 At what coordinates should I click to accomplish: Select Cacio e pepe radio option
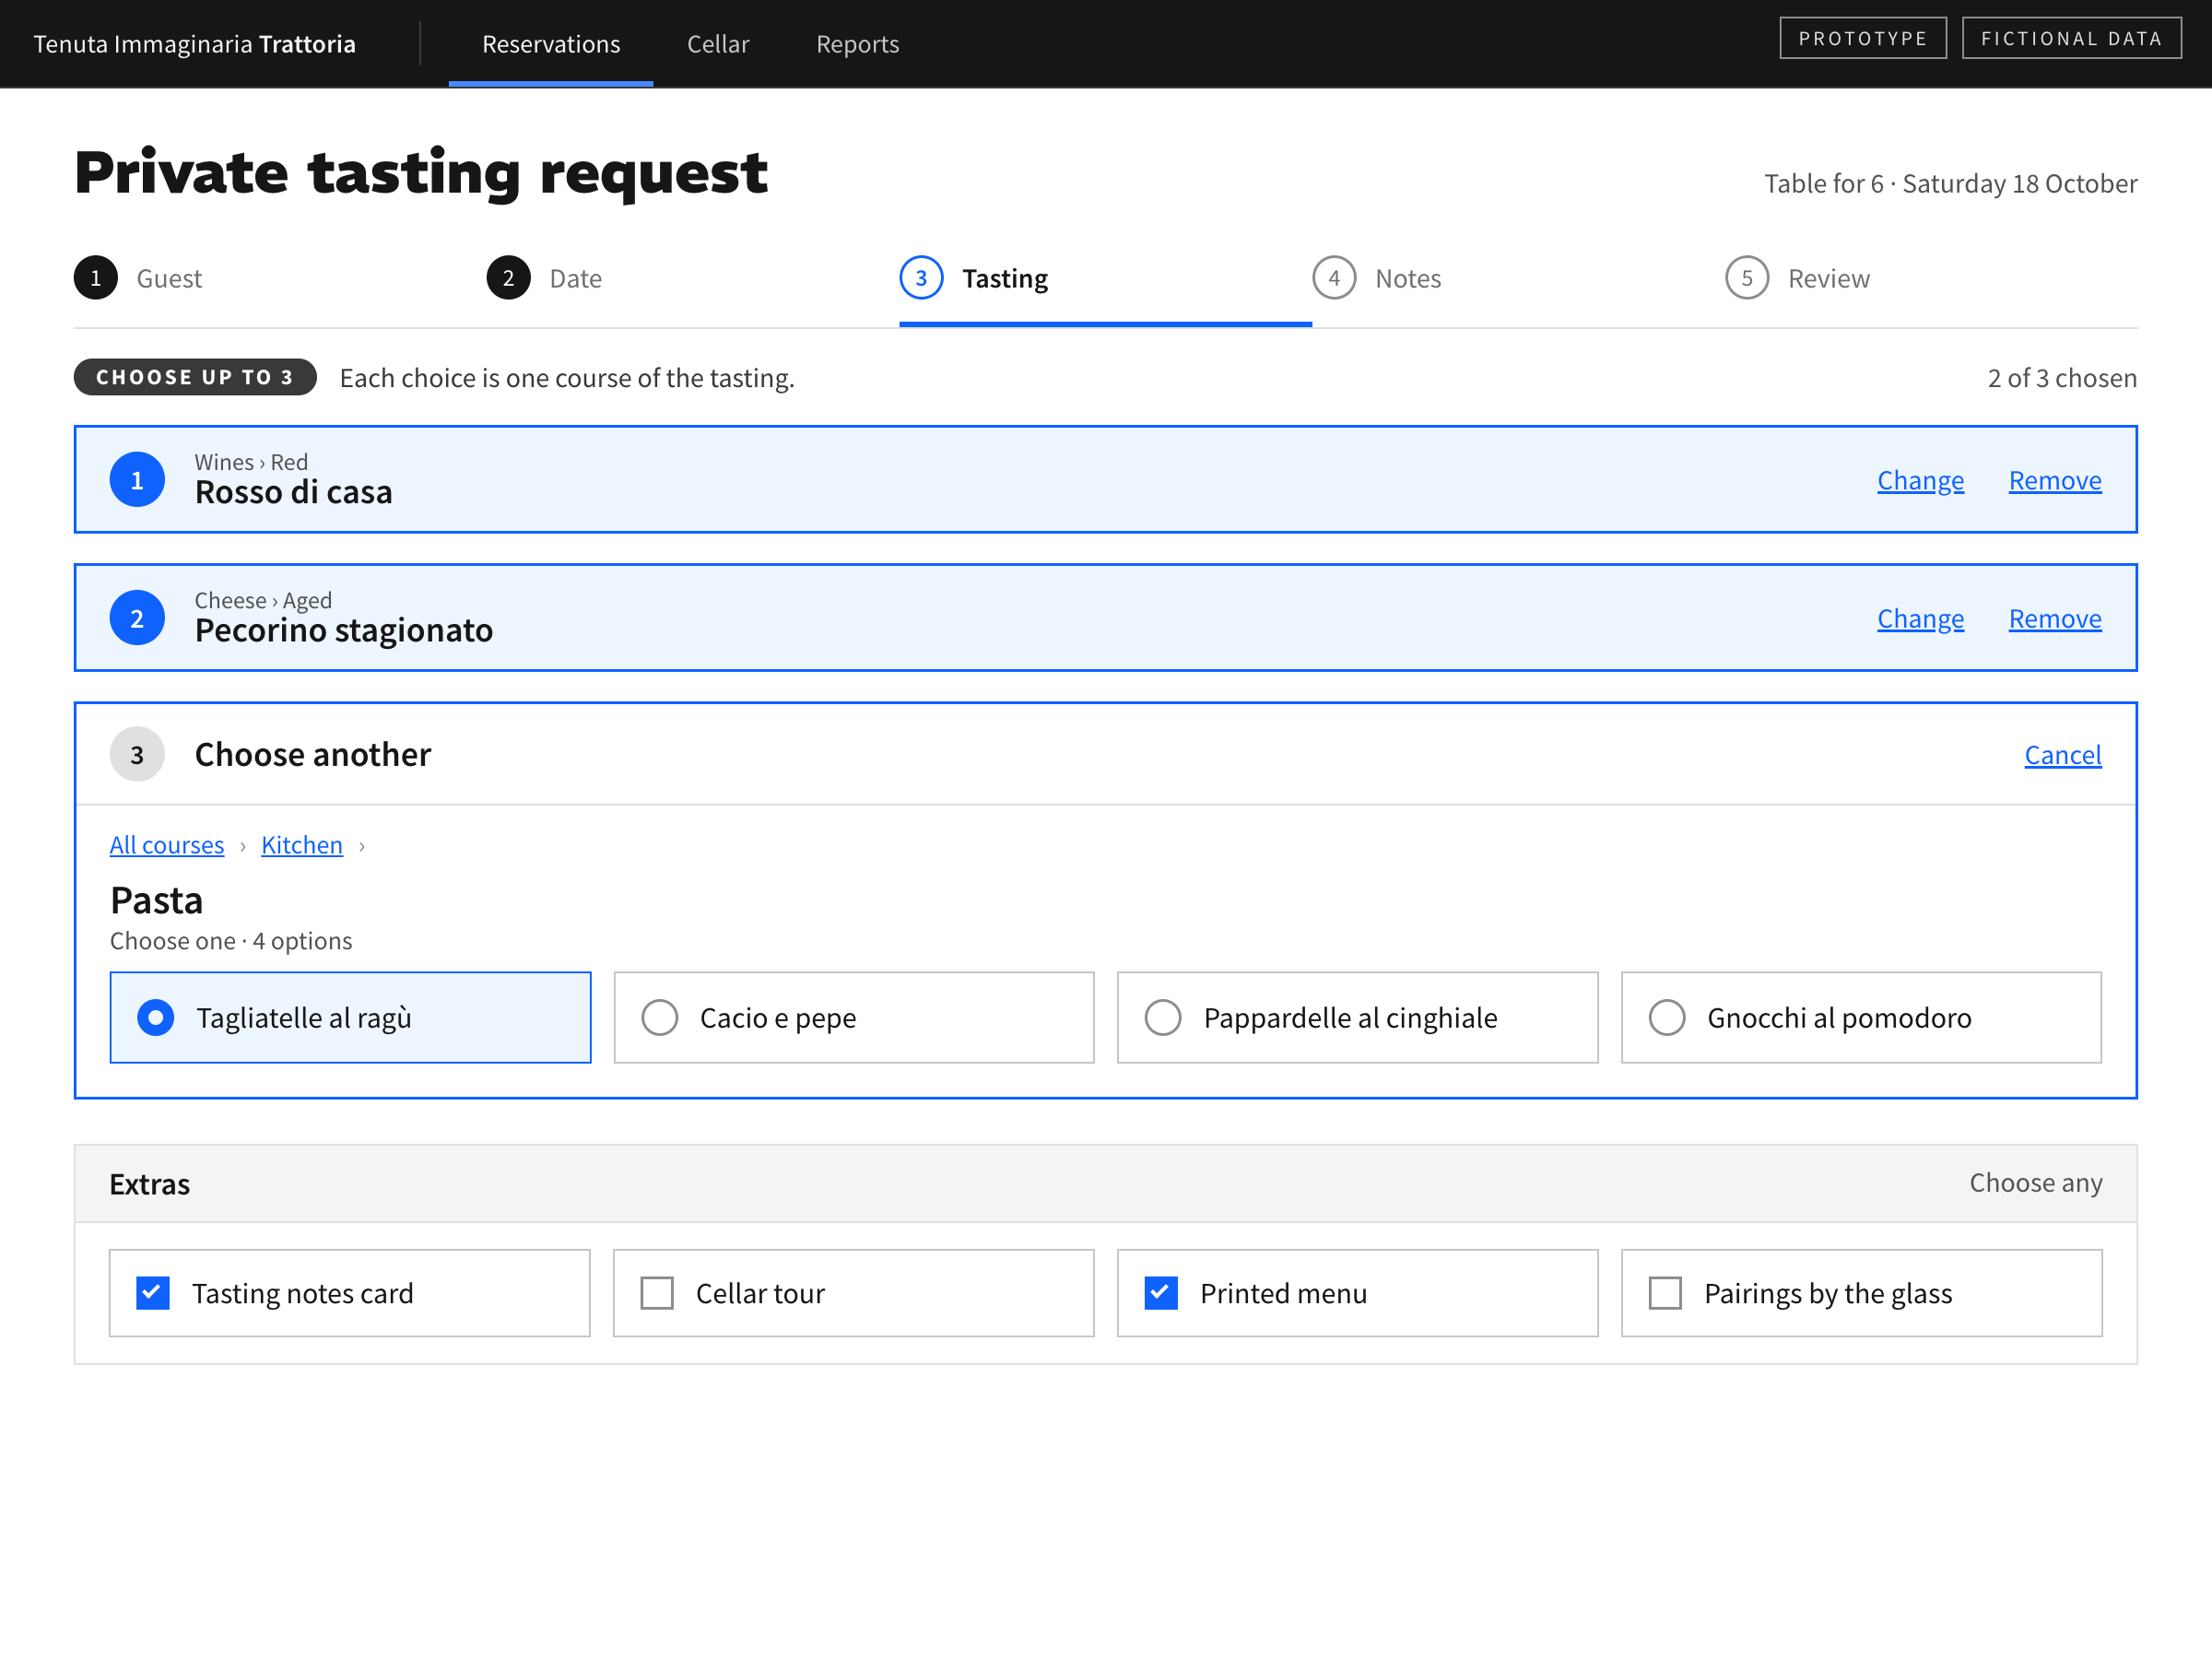[854, 1017]
